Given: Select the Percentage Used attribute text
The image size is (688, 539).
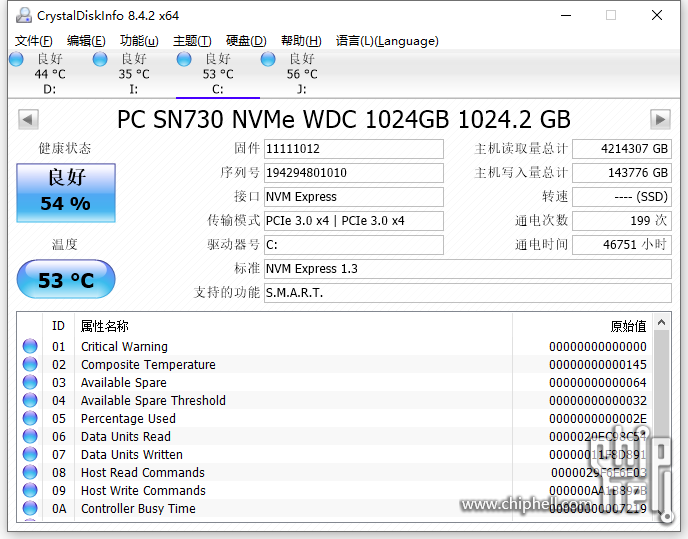Looking at the screenshot, I should coord(128,419).
